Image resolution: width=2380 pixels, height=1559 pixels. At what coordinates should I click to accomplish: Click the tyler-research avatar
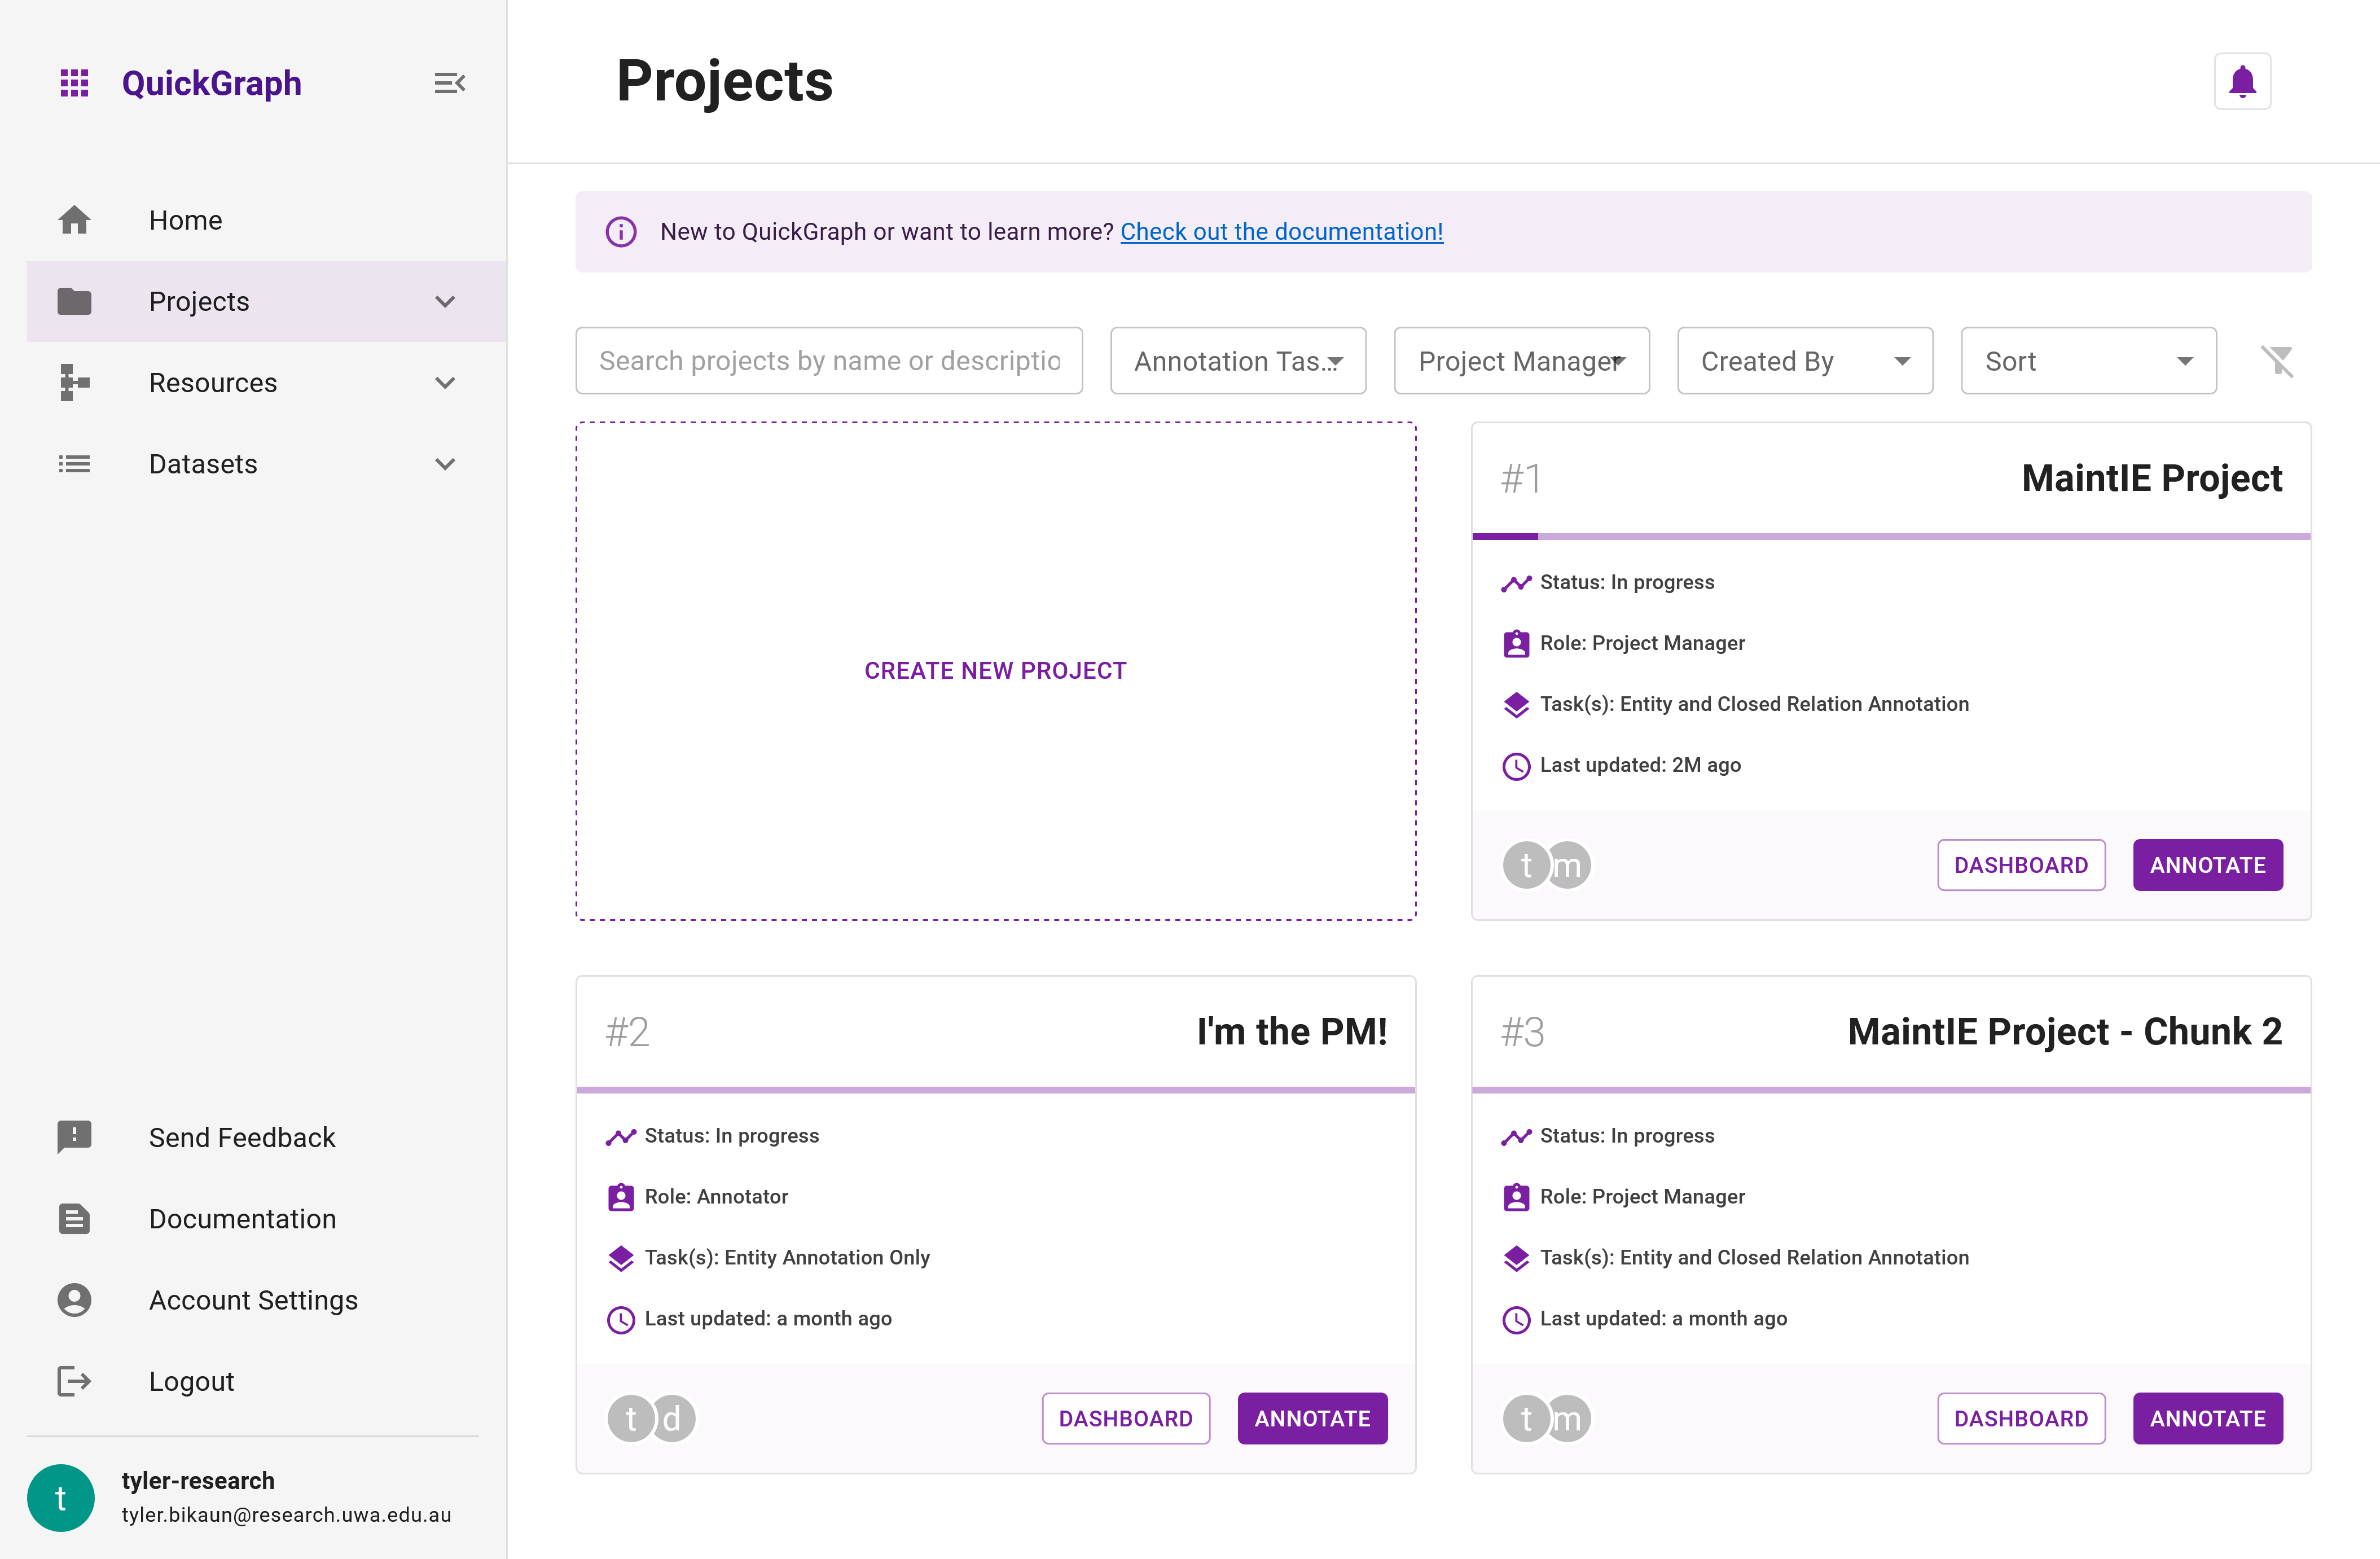60,1497
